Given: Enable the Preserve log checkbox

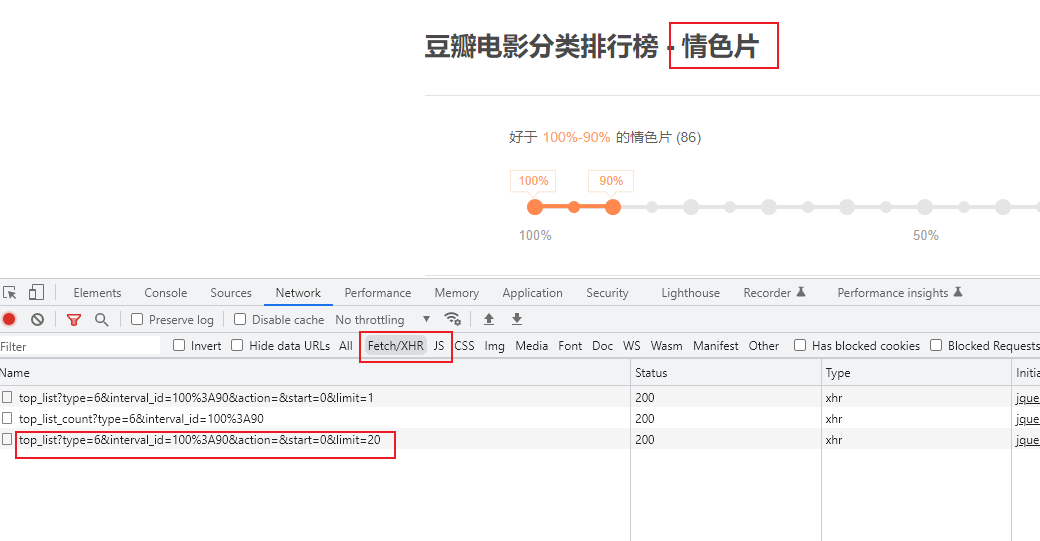Looking at the screenshot, I should pyautogui.click(x=137, y=319).
